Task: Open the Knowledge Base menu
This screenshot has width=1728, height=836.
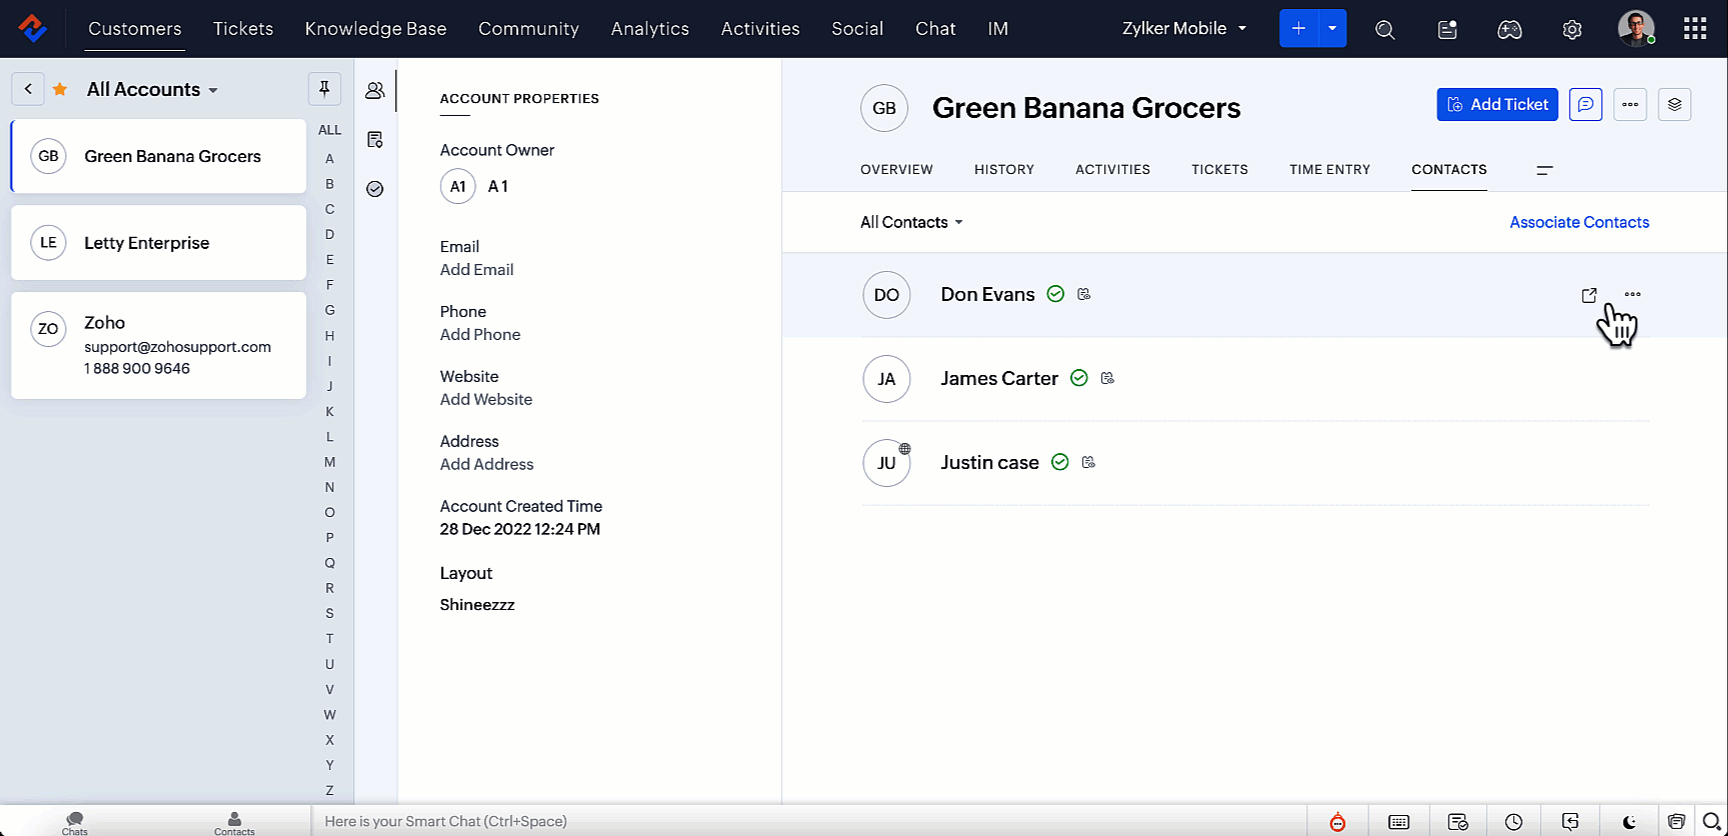Action: 375,29
